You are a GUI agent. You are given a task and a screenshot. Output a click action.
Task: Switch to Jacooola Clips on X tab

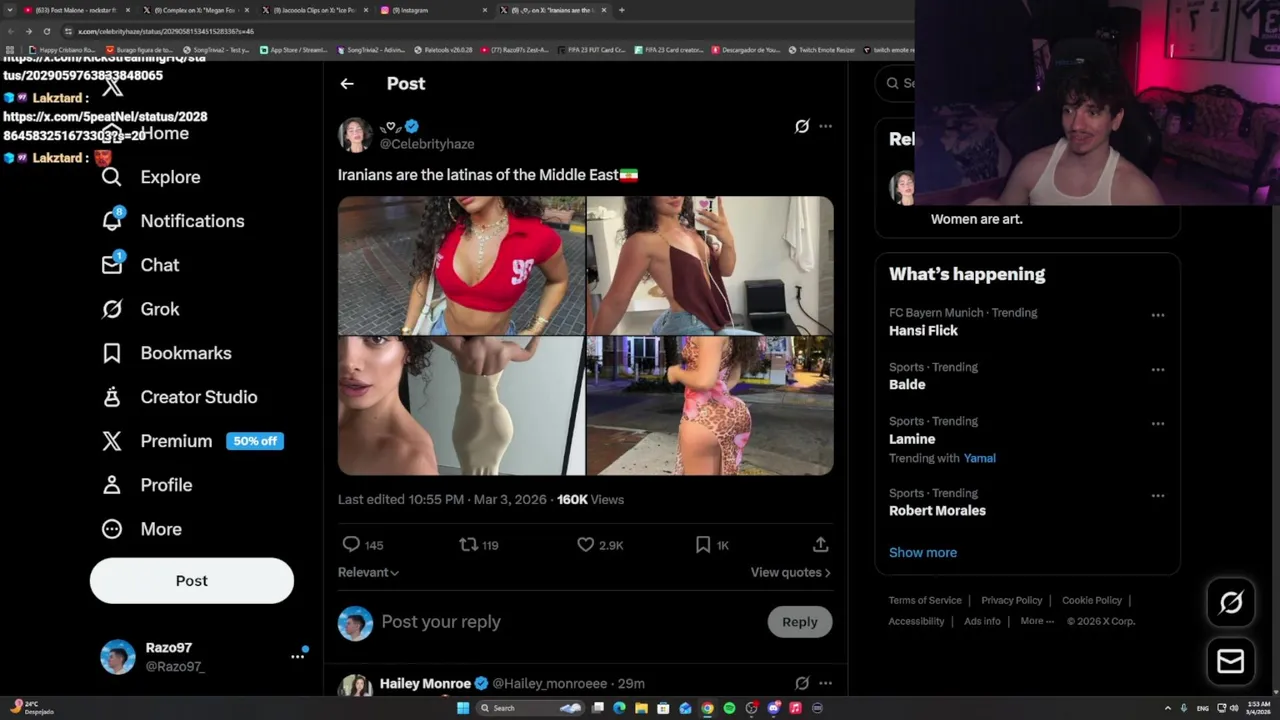pos(314,10)
